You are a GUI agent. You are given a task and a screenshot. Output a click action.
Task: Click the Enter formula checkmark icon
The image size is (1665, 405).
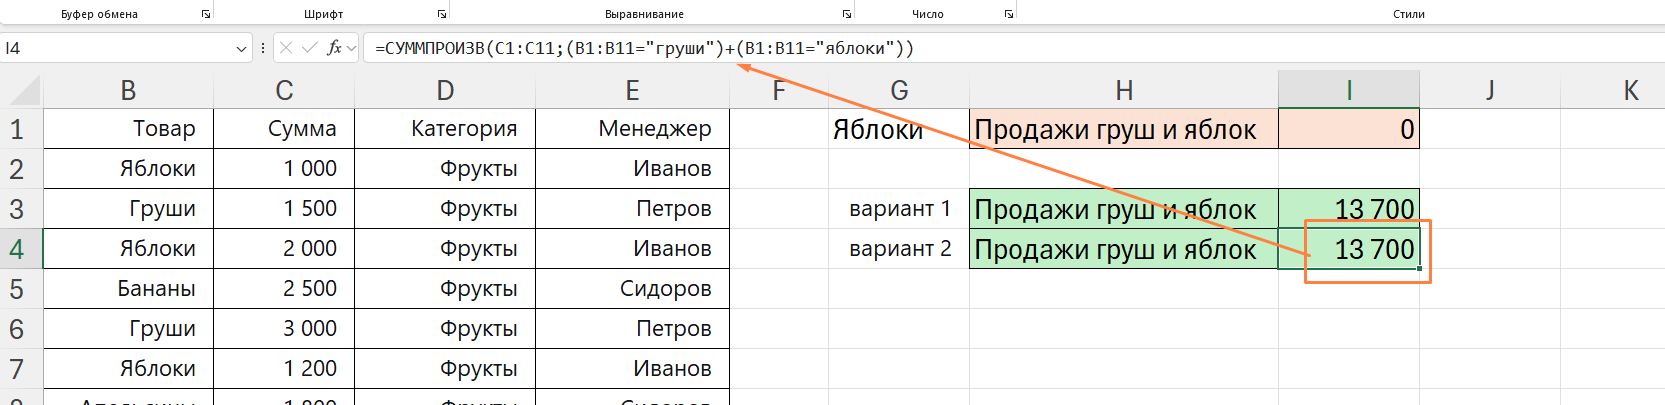pyautogui.click(x=310, y=48)
